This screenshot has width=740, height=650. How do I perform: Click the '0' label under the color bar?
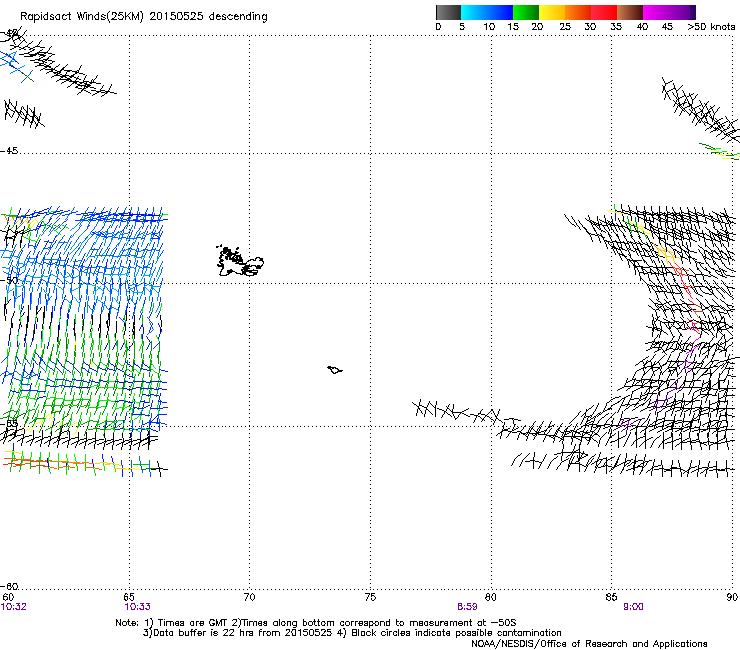click(x=438, y=27)
